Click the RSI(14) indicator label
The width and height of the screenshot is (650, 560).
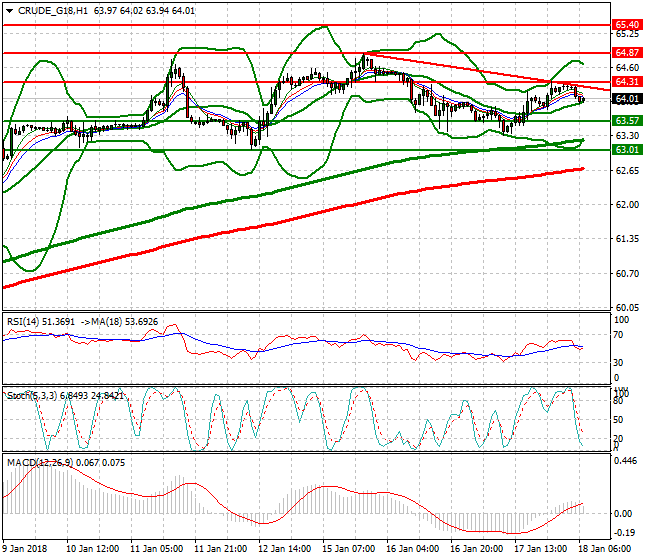pyautogui.click(x=23, y=322)
